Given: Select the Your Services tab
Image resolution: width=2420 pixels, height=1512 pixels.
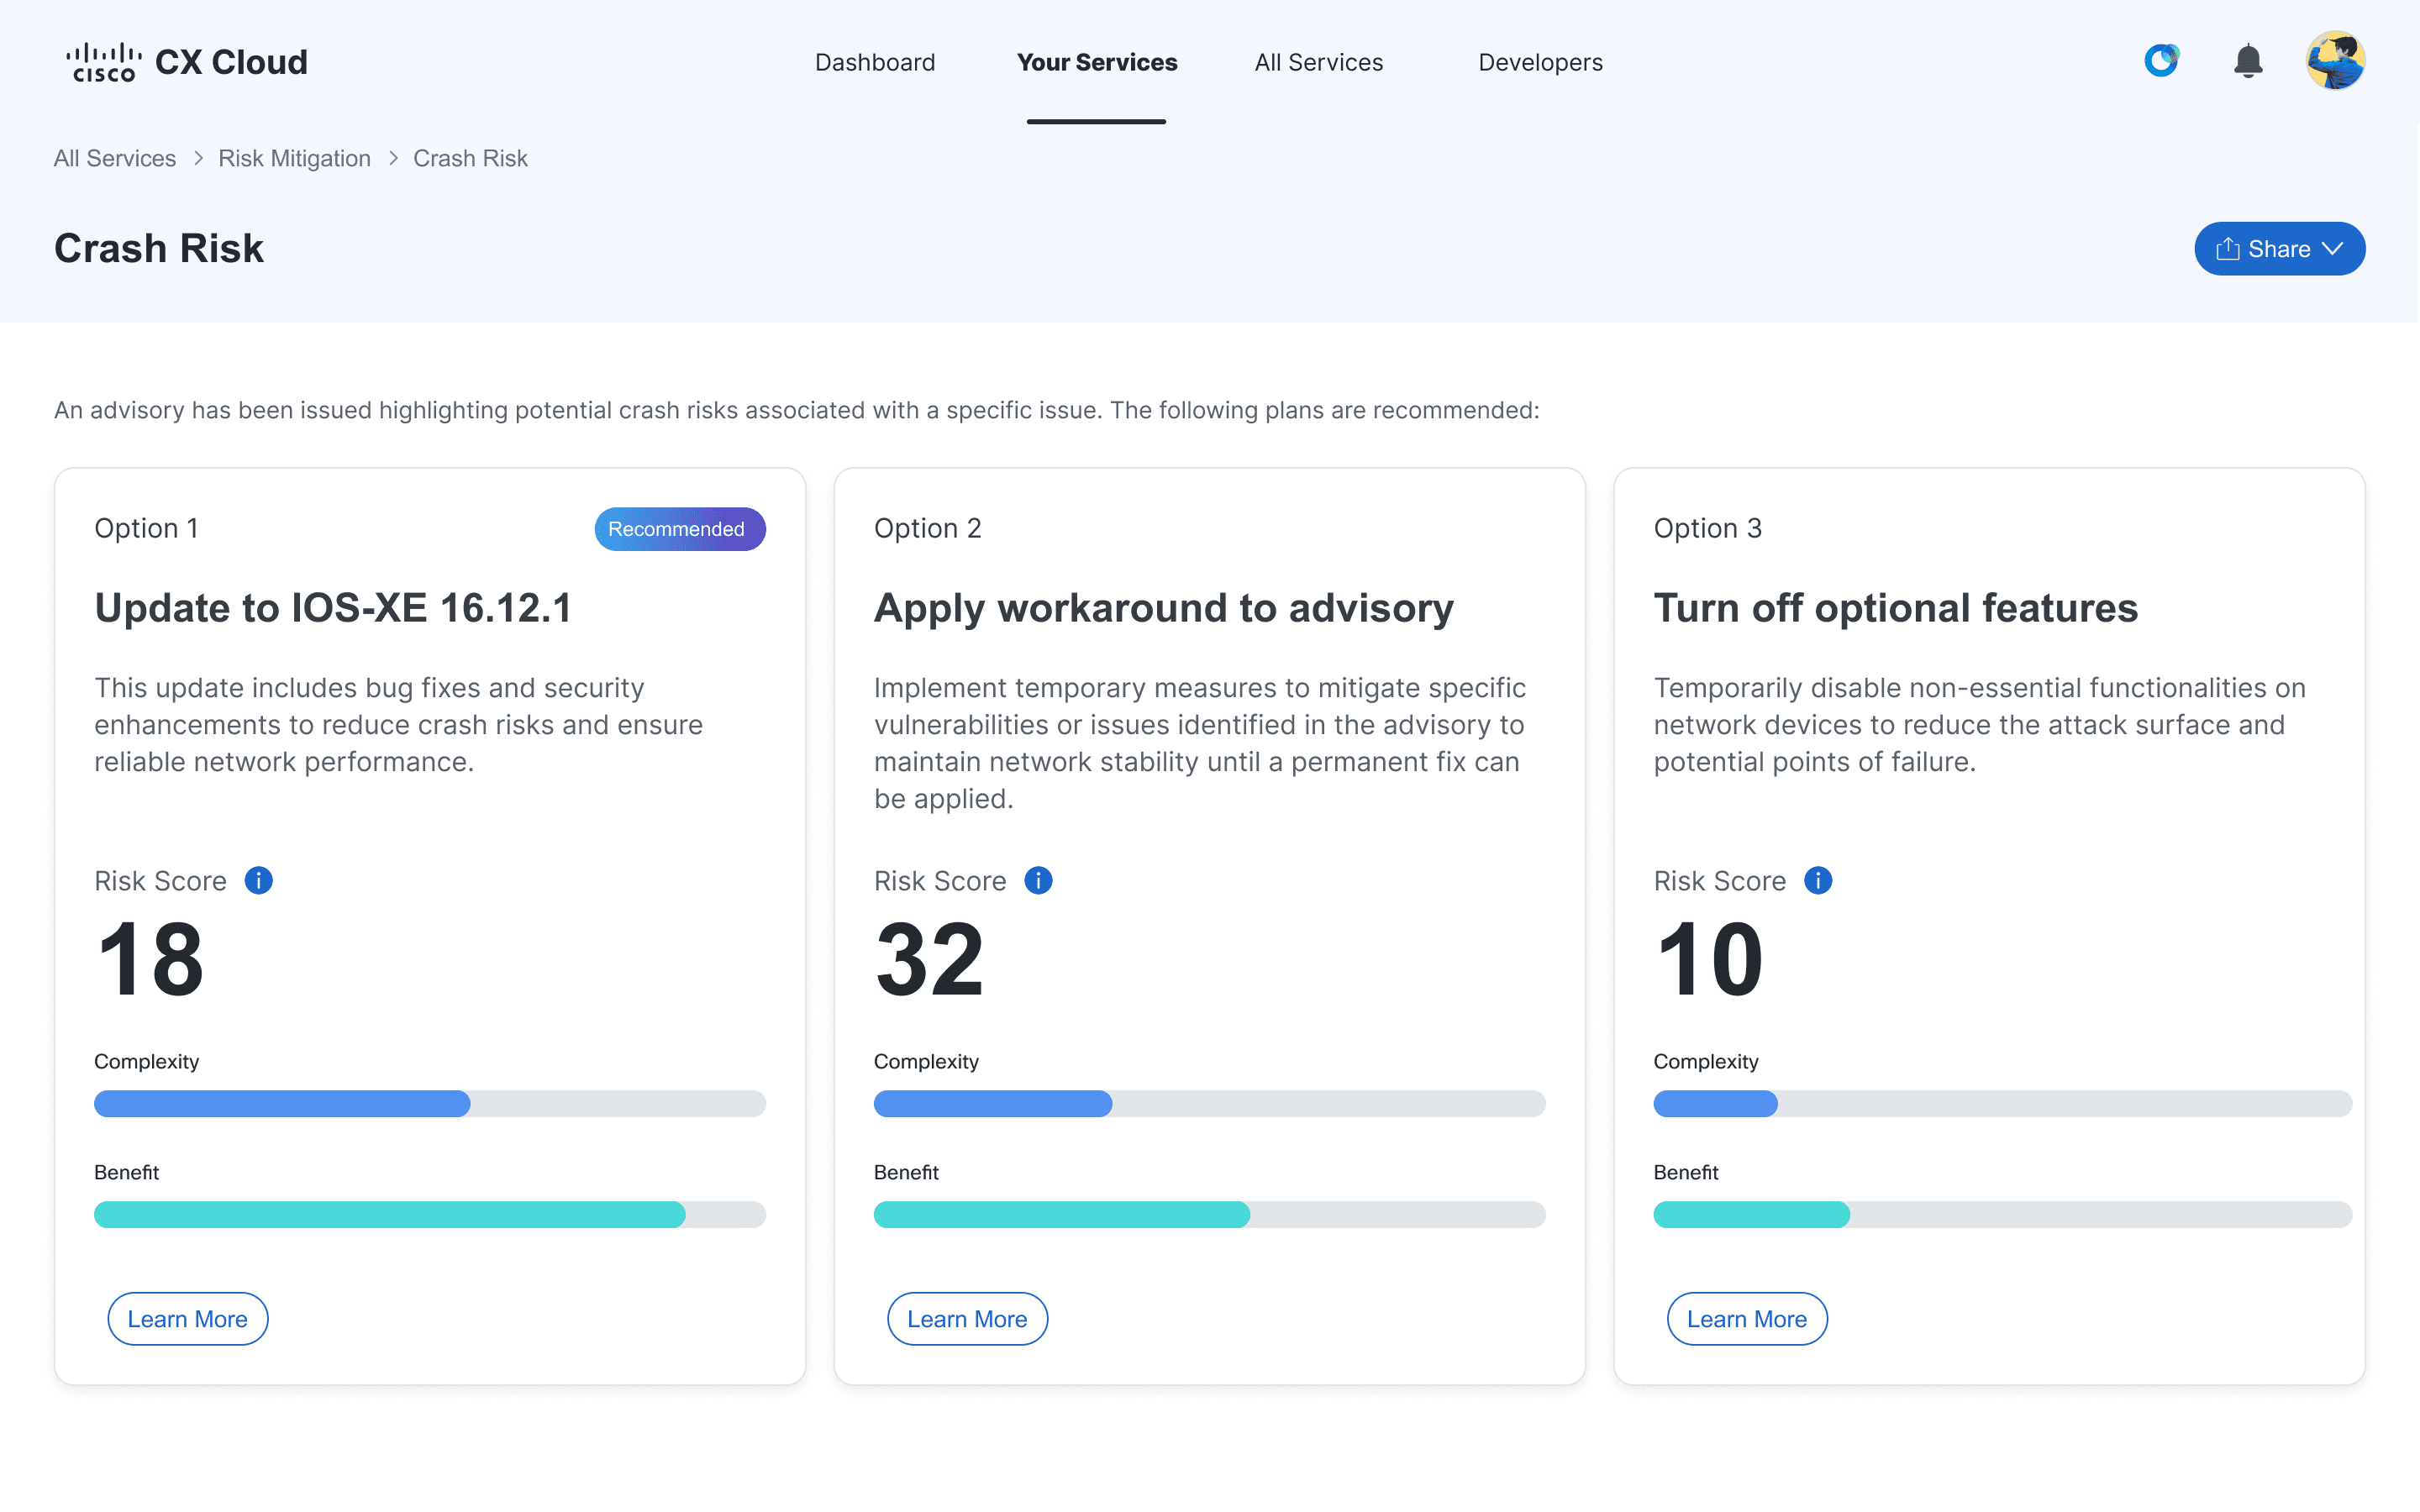Looking at the screenshot, I should coord(1096,62).
